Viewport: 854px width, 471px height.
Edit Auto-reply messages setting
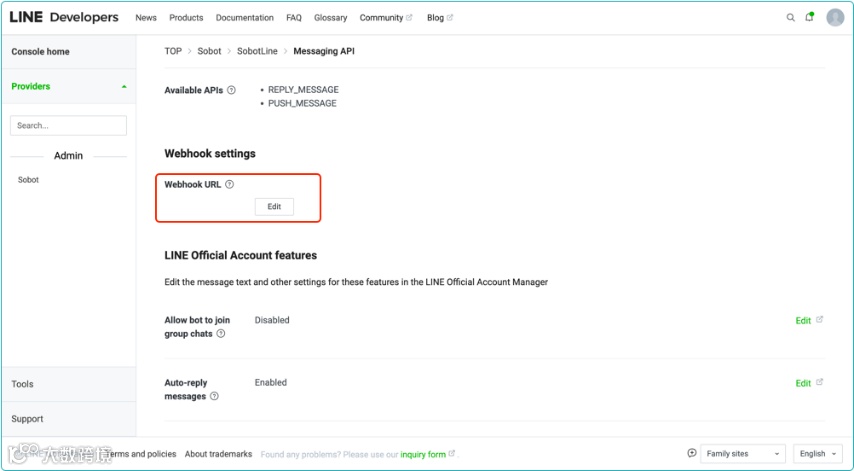[803, 383]
